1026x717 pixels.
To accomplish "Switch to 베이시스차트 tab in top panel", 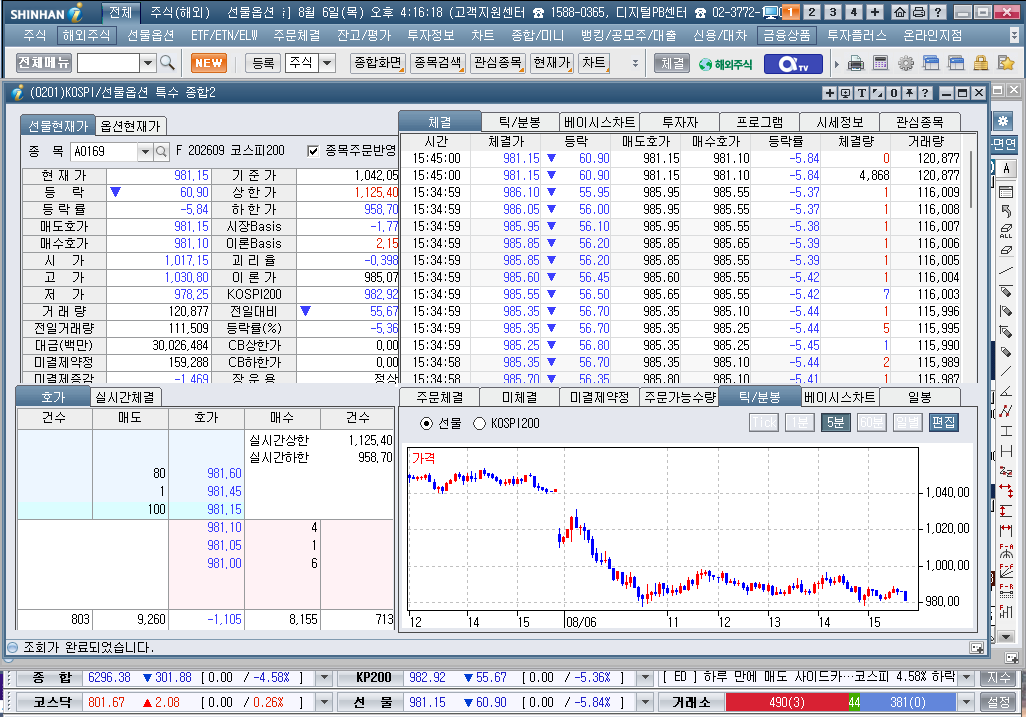I will click(x=599, y=122).
